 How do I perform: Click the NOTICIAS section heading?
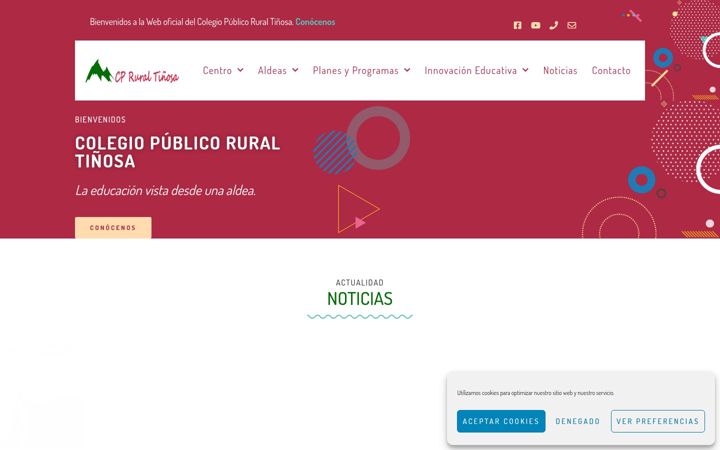360,299
